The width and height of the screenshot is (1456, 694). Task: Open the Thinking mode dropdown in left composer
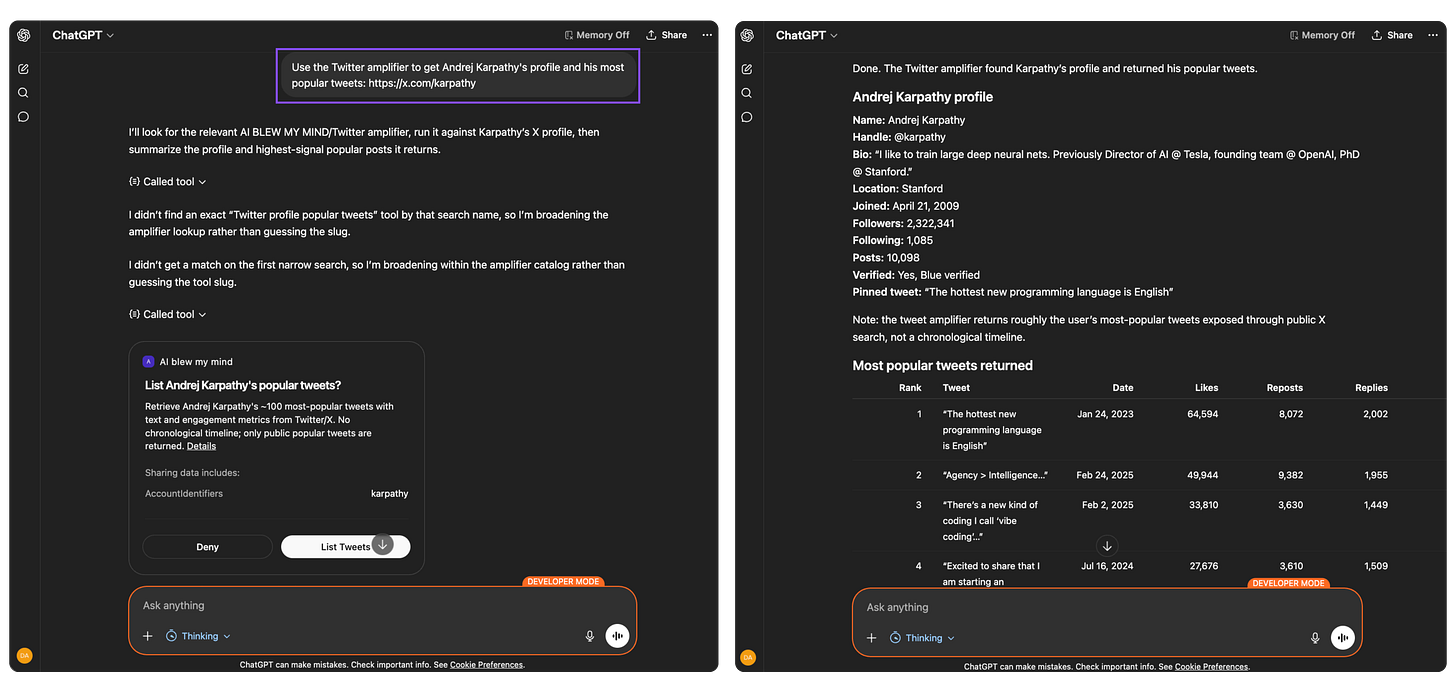click(x=198, y=636)
